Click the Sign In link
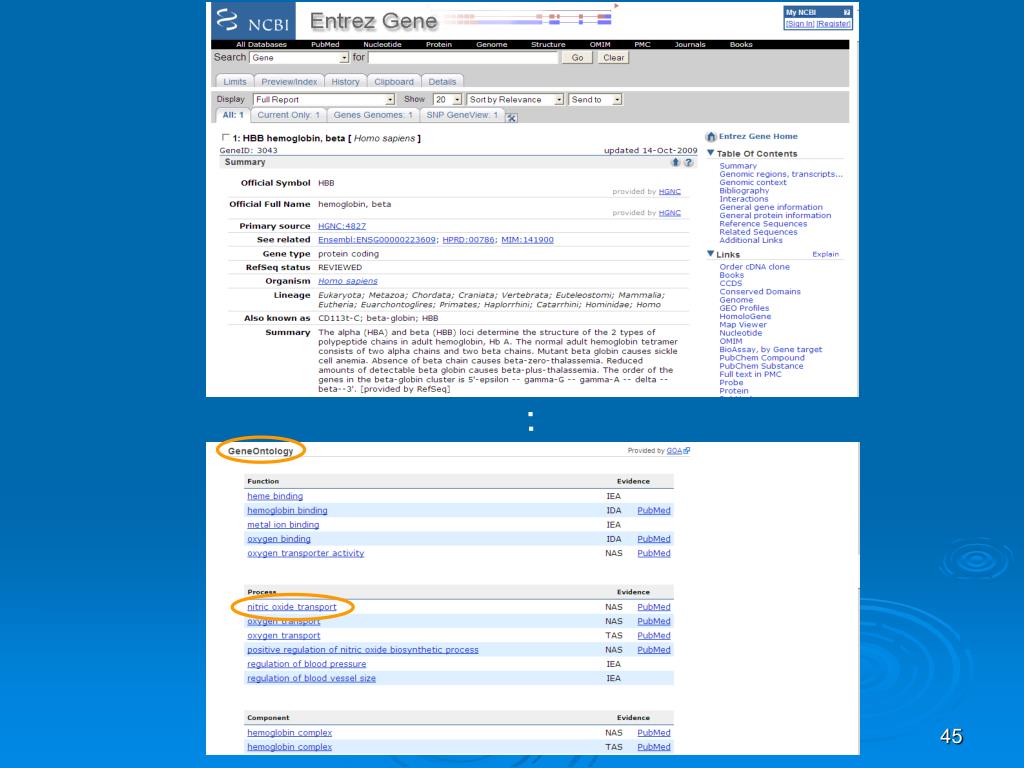1024x768 pixels. (800, 24)
